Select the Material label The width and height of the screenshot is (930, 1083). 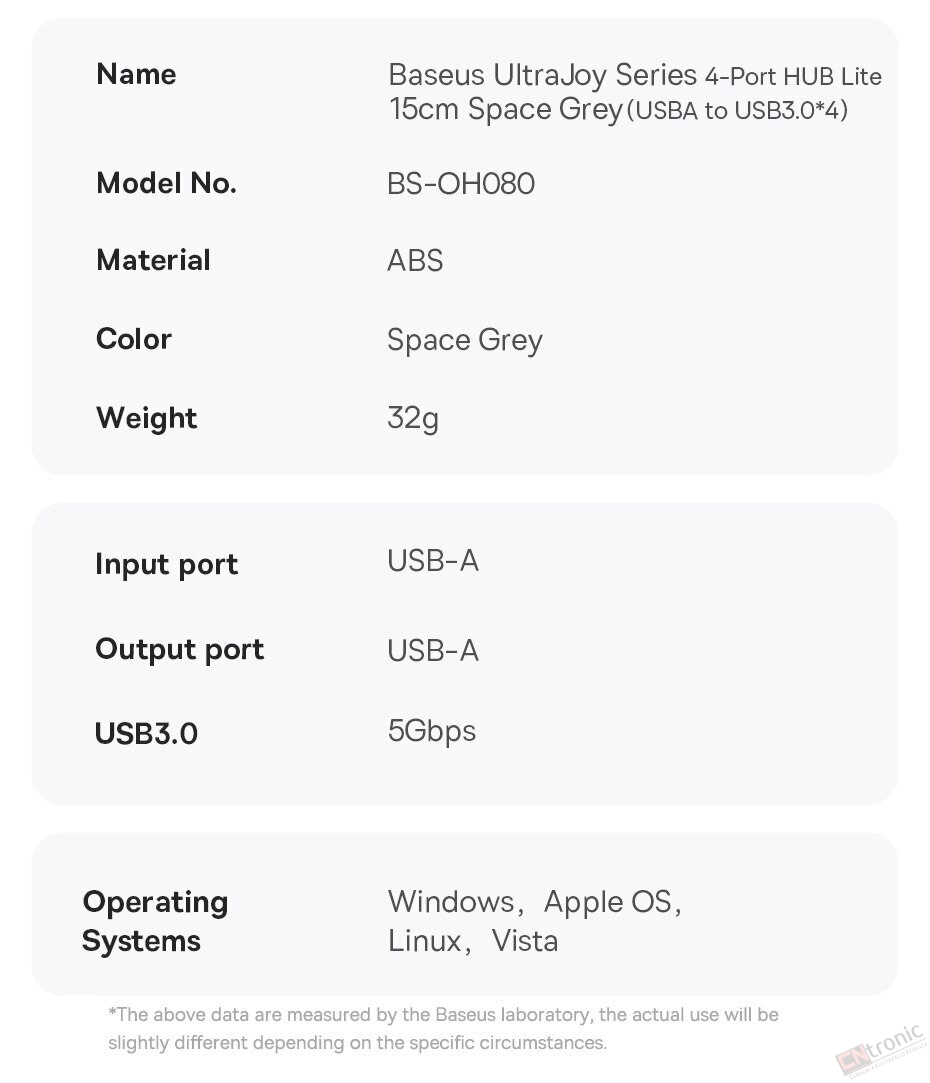point(153,260)
